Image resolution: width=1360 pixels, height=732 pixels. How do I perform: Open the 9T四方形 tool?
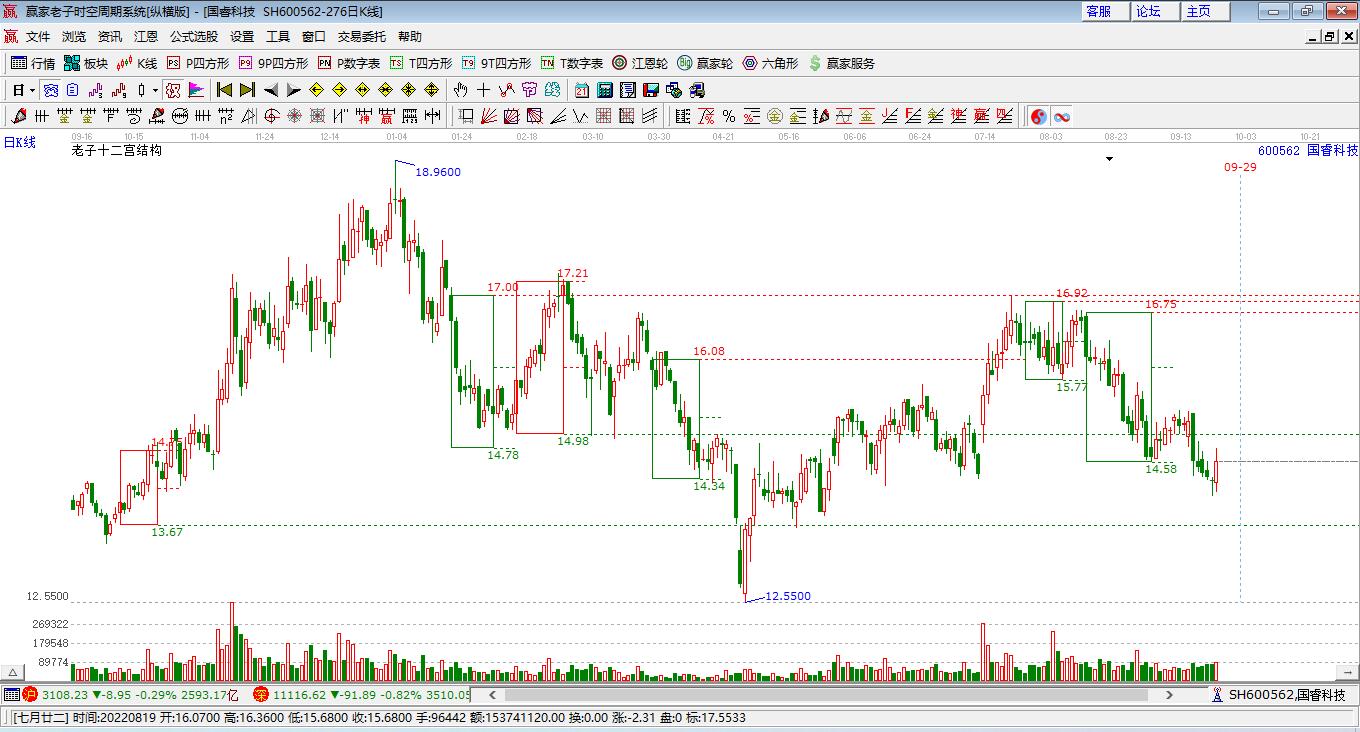[497, 63]
